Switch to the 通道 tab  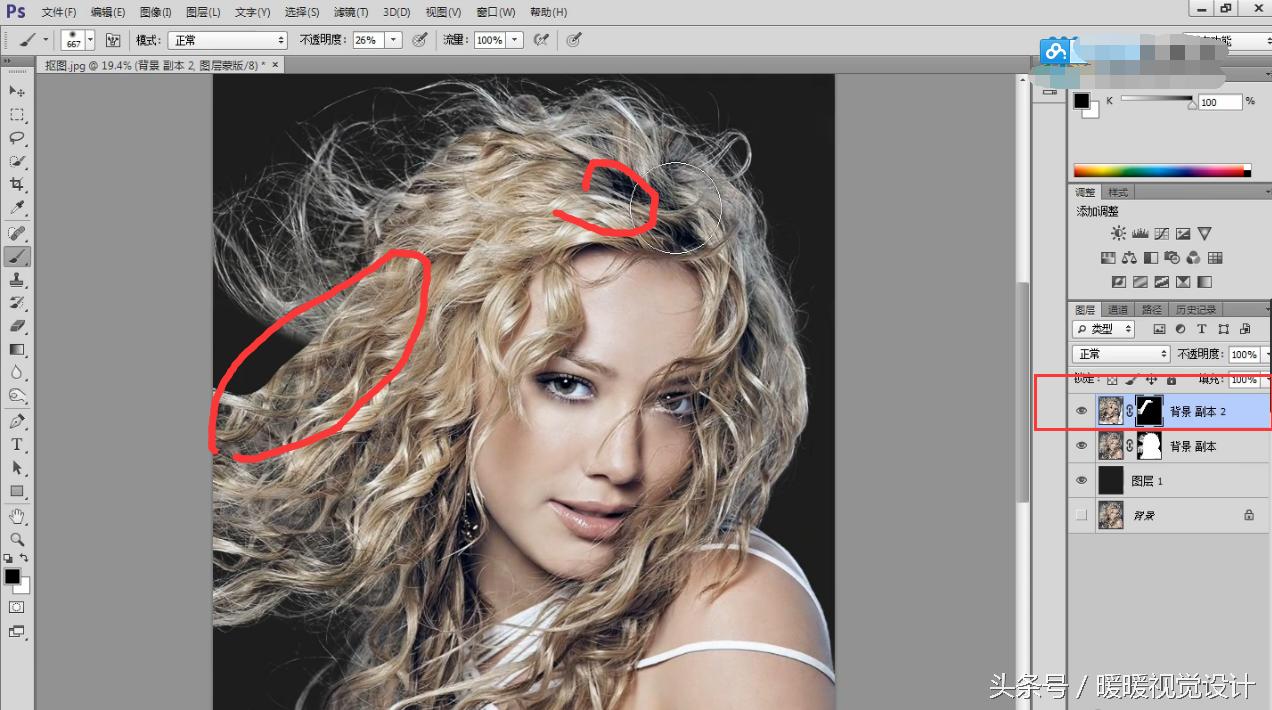click(1118, 309)
